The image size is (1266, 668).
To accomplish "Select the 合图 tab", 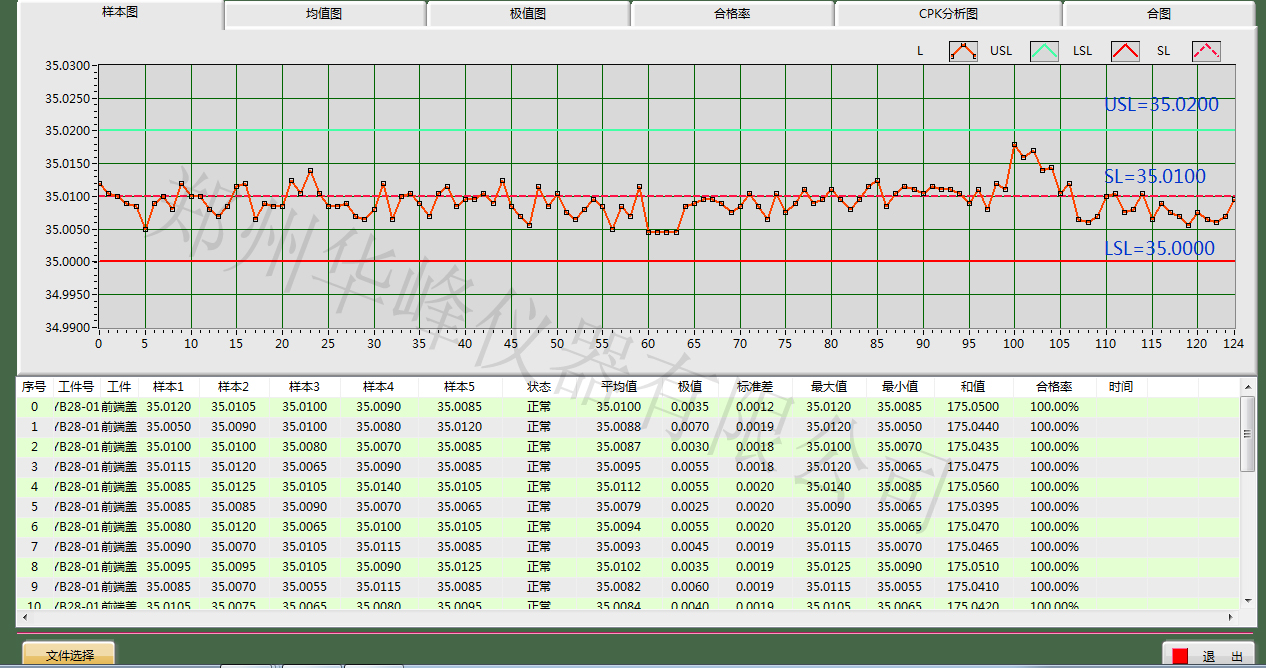I will tap(1158, 14).
